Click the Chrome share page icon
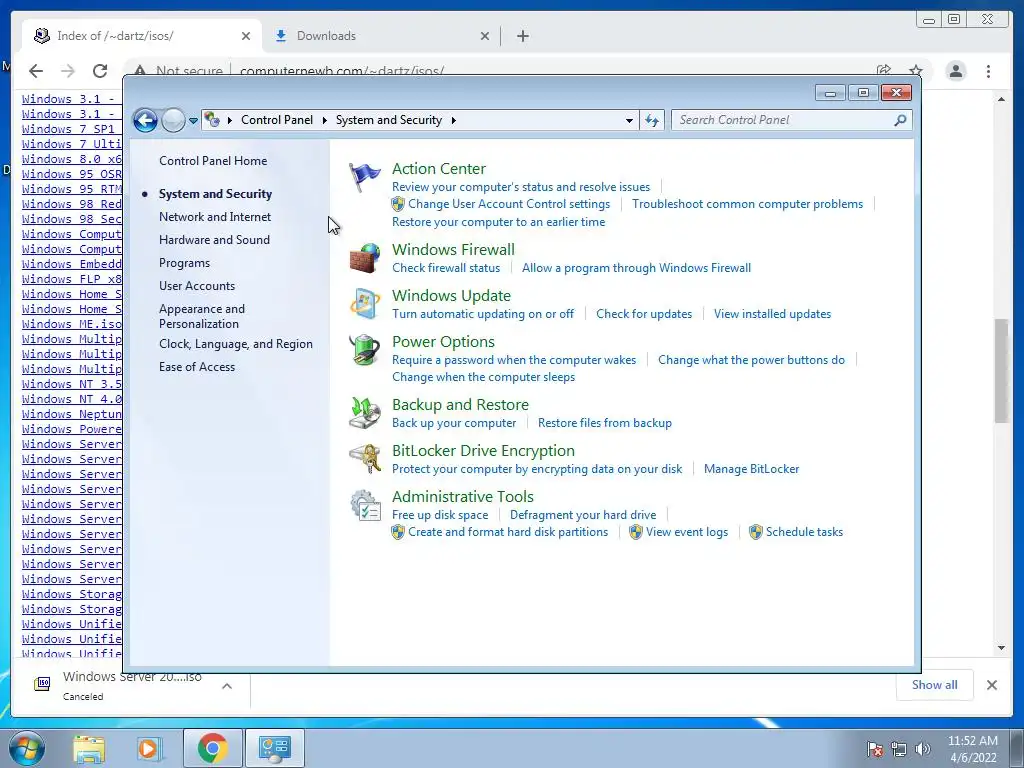The image size is (1024, 768). (x=884, y=71)
